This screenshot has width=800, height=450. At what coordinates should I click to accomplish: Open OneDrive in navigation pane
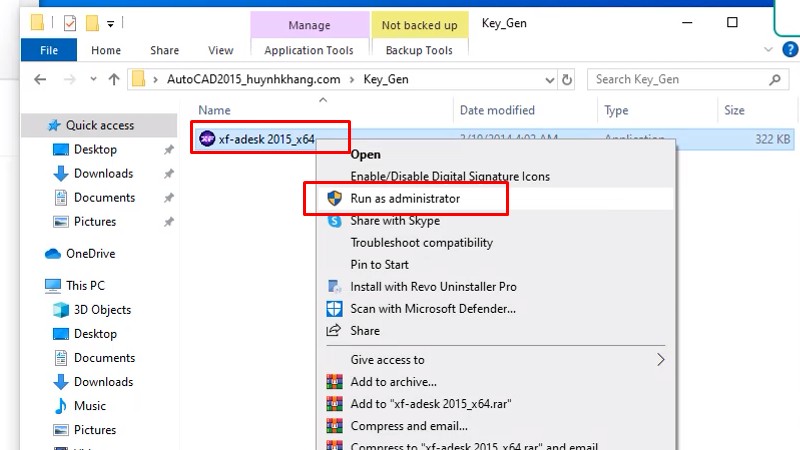tap(90, 254)
